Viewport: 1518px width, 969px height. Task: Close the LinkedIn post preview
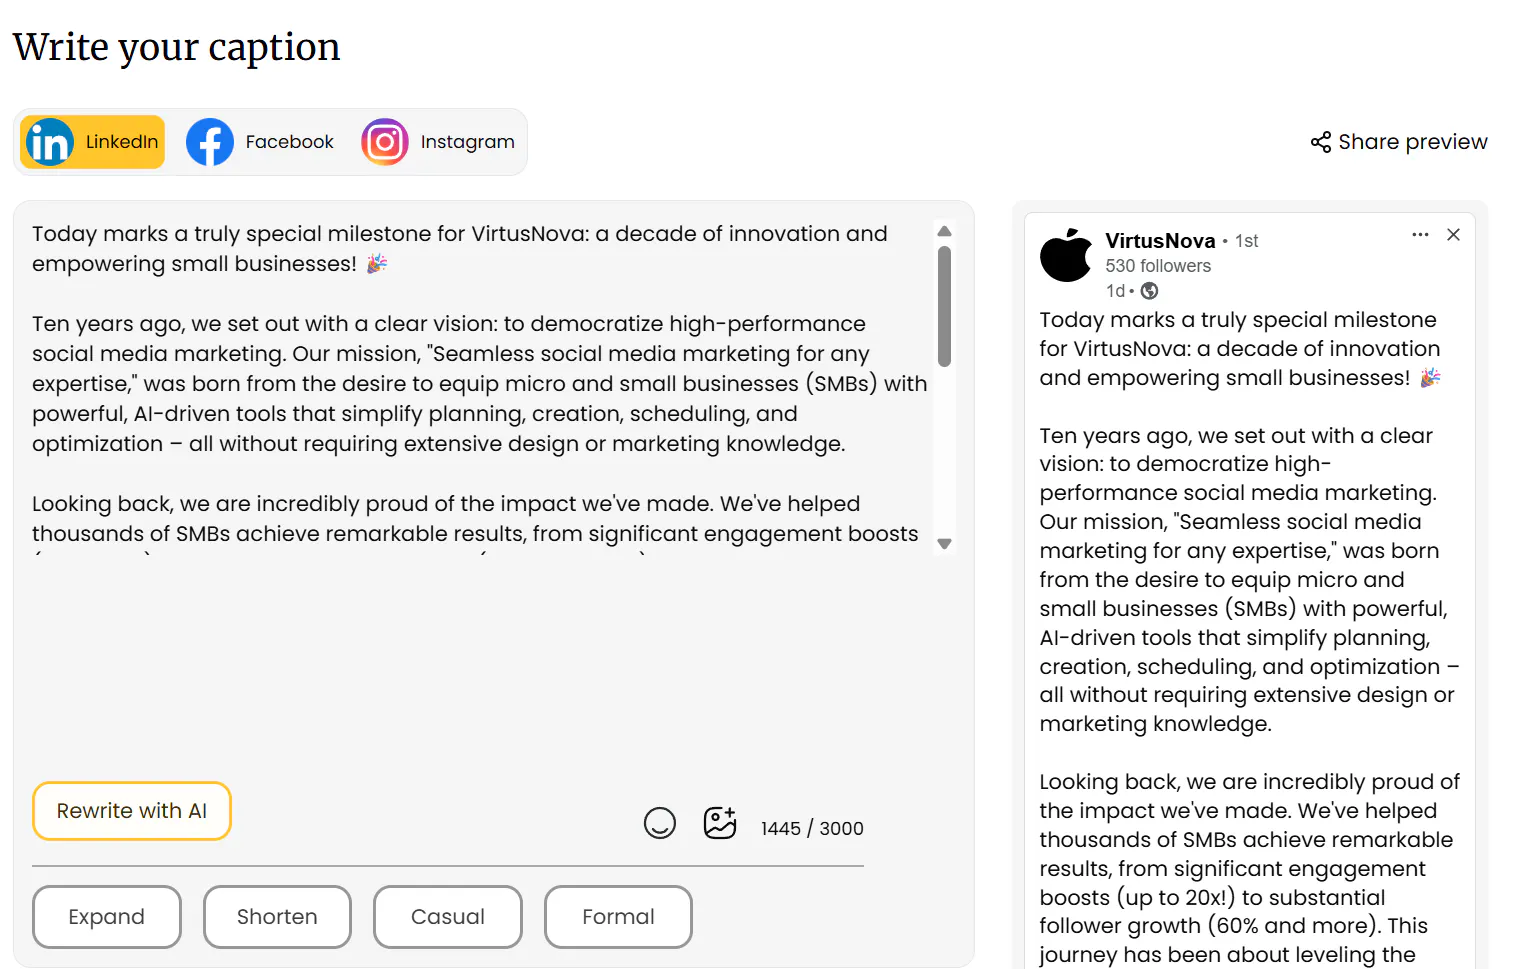point(1454,234)
